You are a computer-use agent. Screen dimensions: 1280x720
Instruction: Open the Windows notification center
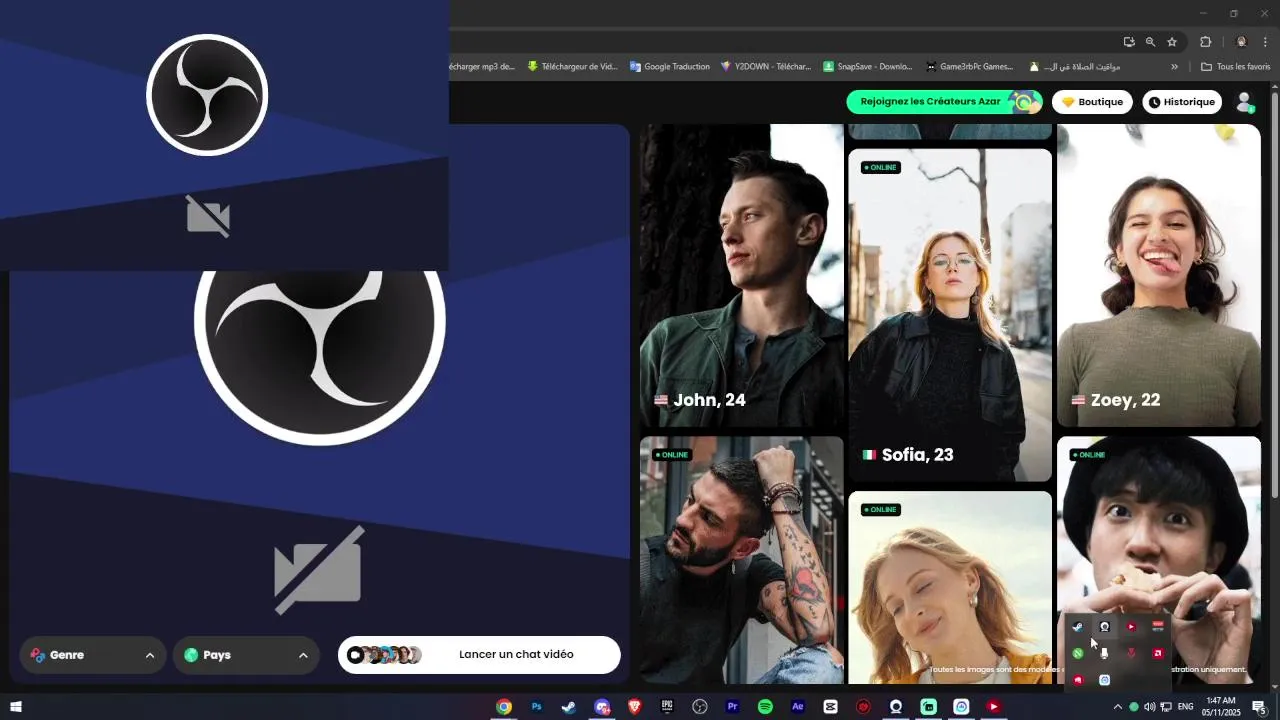(x=1260, y=707)
